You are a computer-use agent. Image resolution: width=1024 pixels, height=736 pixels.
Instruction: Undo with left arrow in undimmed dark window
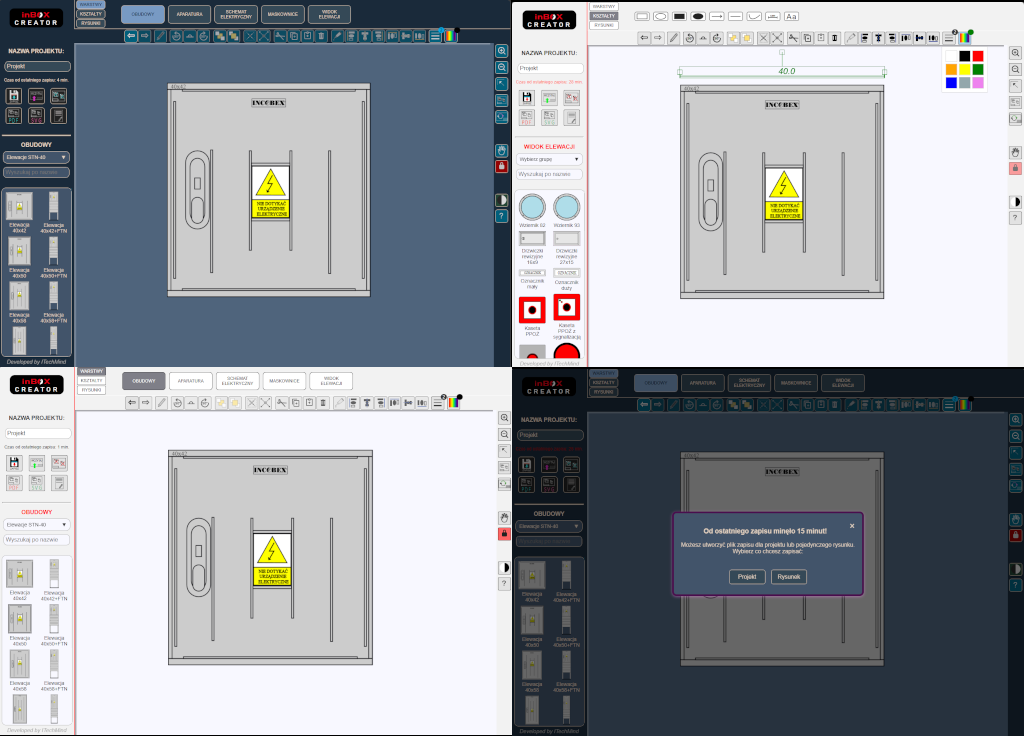click(x=131, y=36)
